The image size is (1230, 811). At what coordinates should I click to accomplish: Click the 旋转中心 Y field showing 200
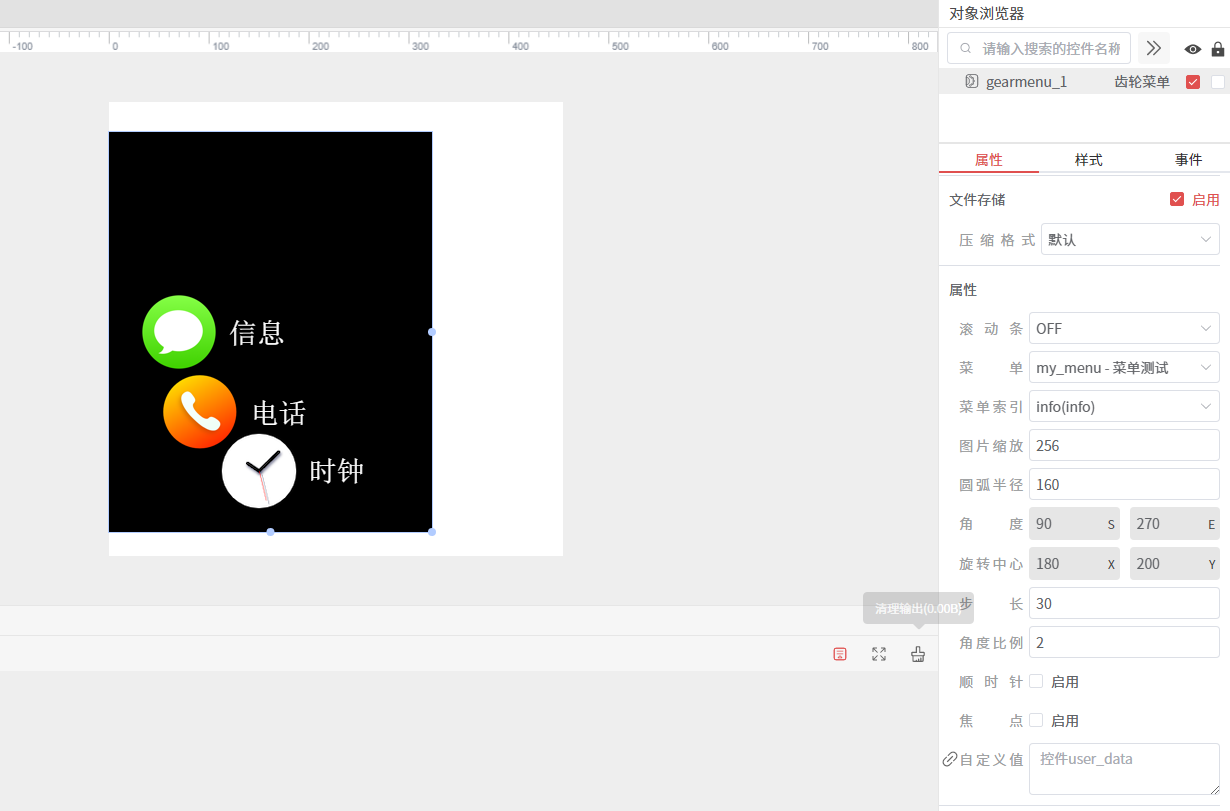point(1175,563)
